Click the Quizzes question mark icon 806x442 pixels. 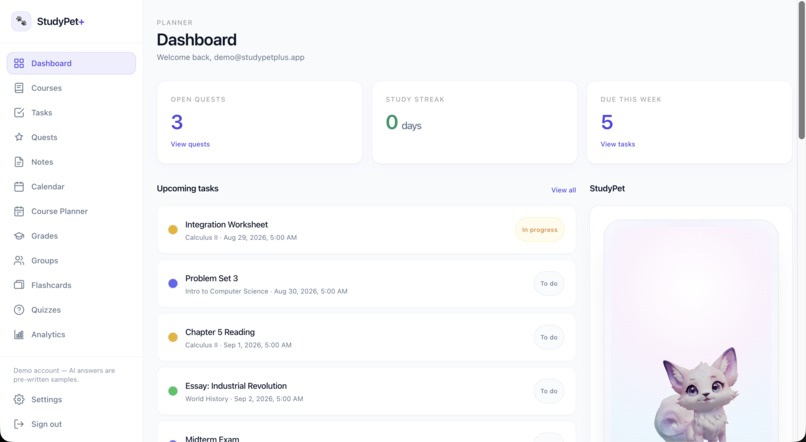point(19,310)
